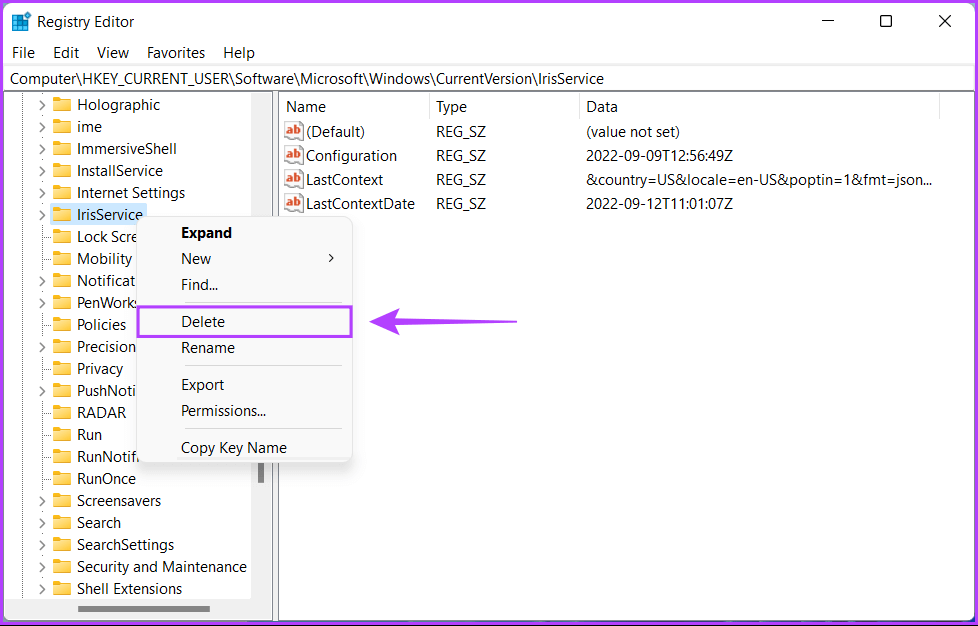Select Permissions... in the context menu

[x=223, y=411]
